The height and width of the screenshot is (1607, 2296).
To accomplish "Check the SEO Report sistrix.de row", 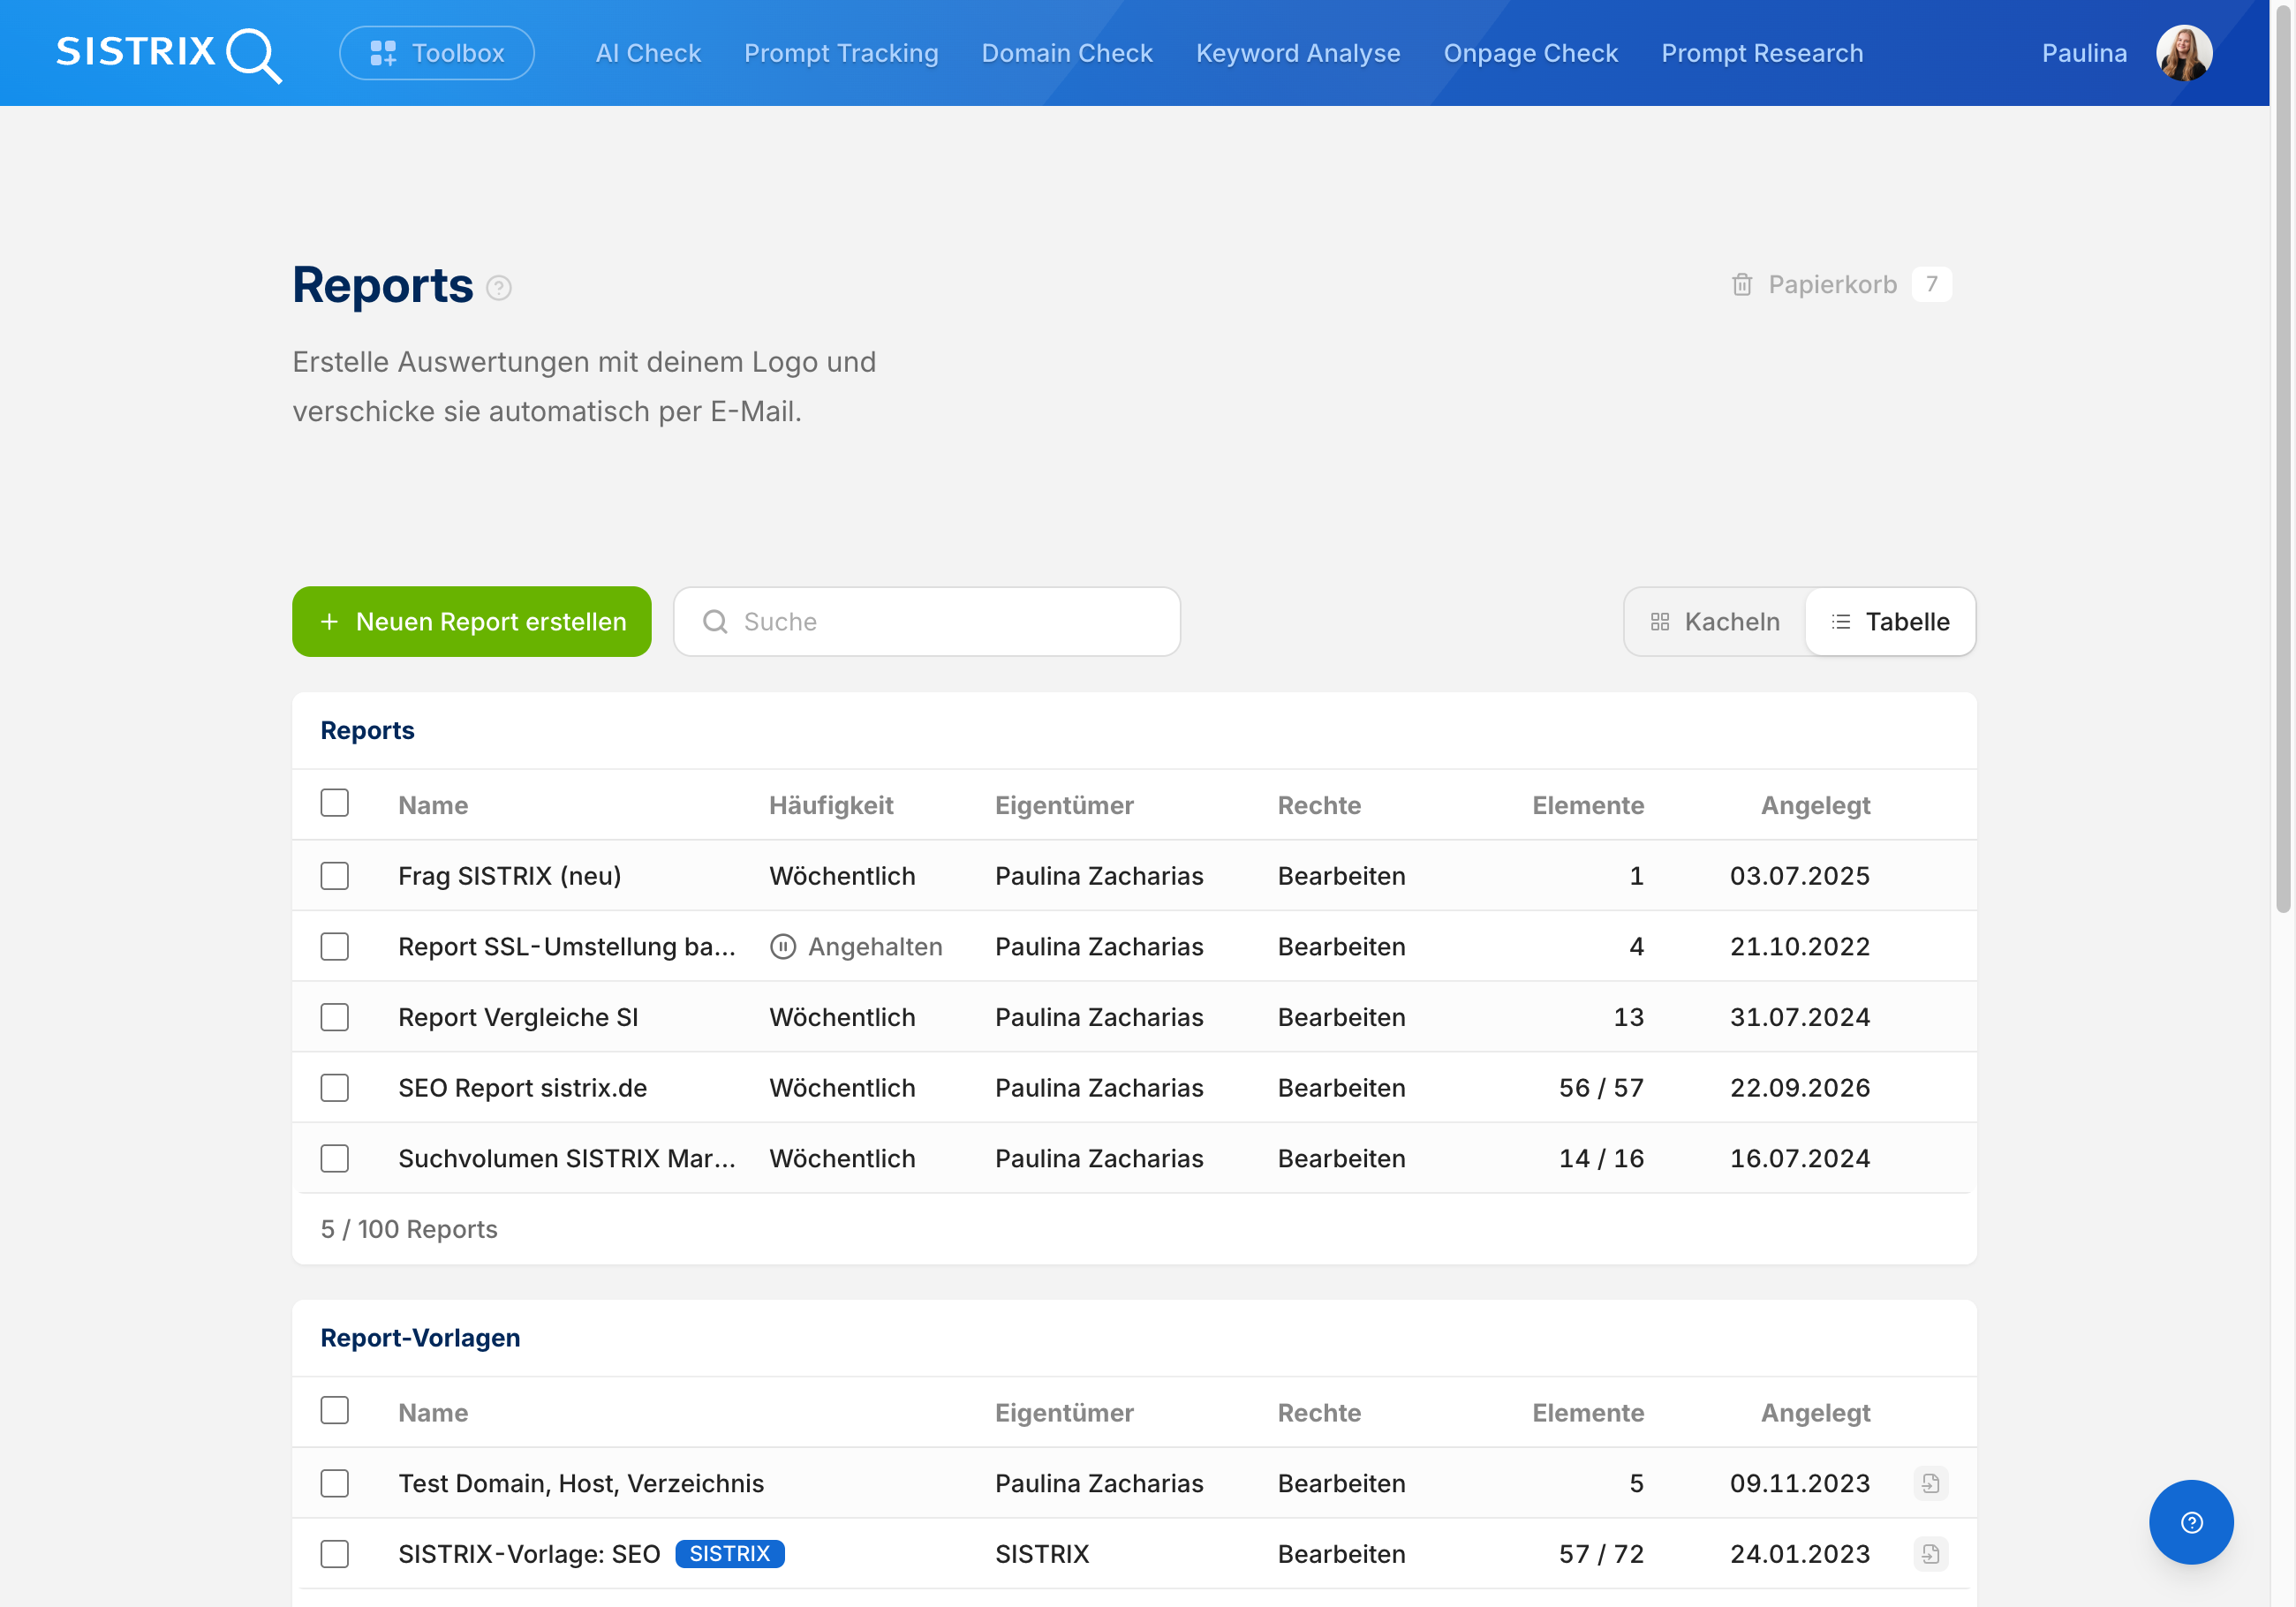I will pos(335,1088).
